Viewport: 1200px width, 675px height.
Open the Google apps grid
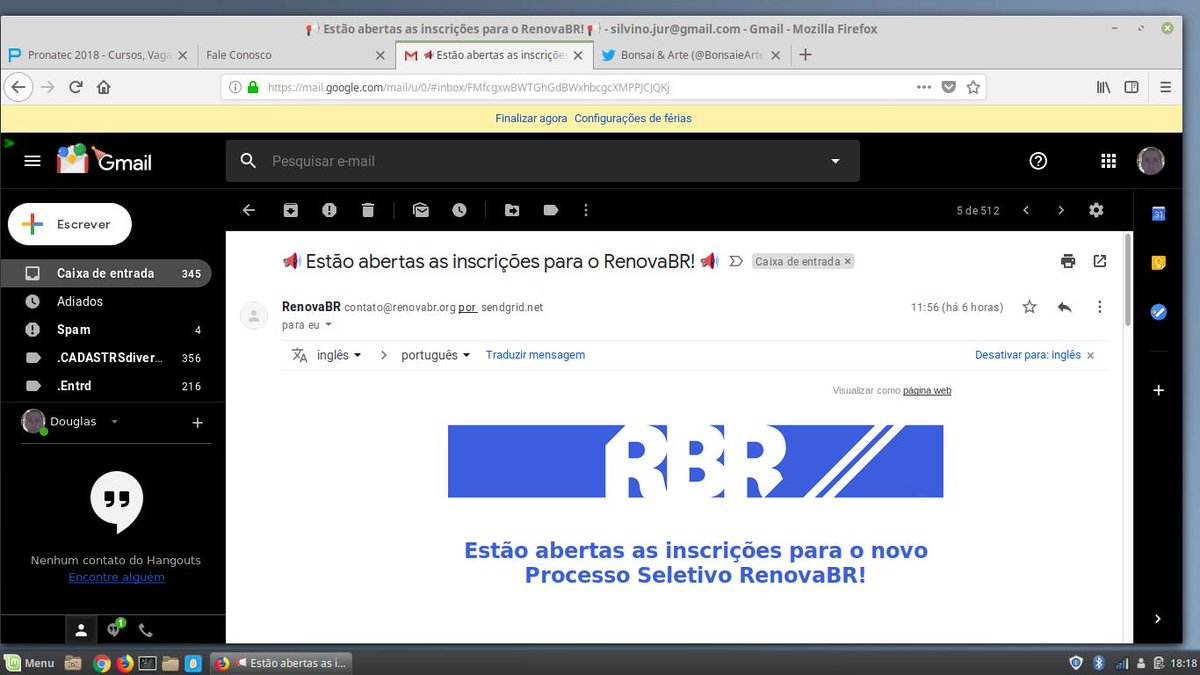[x=1108, y=161]
